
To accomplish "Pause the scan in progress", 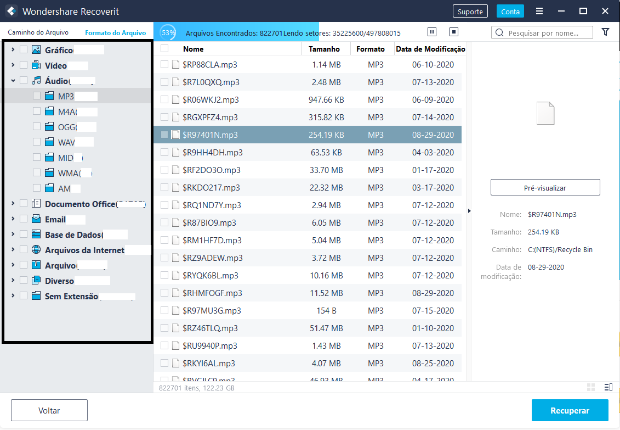I will [x=431, y=32].
